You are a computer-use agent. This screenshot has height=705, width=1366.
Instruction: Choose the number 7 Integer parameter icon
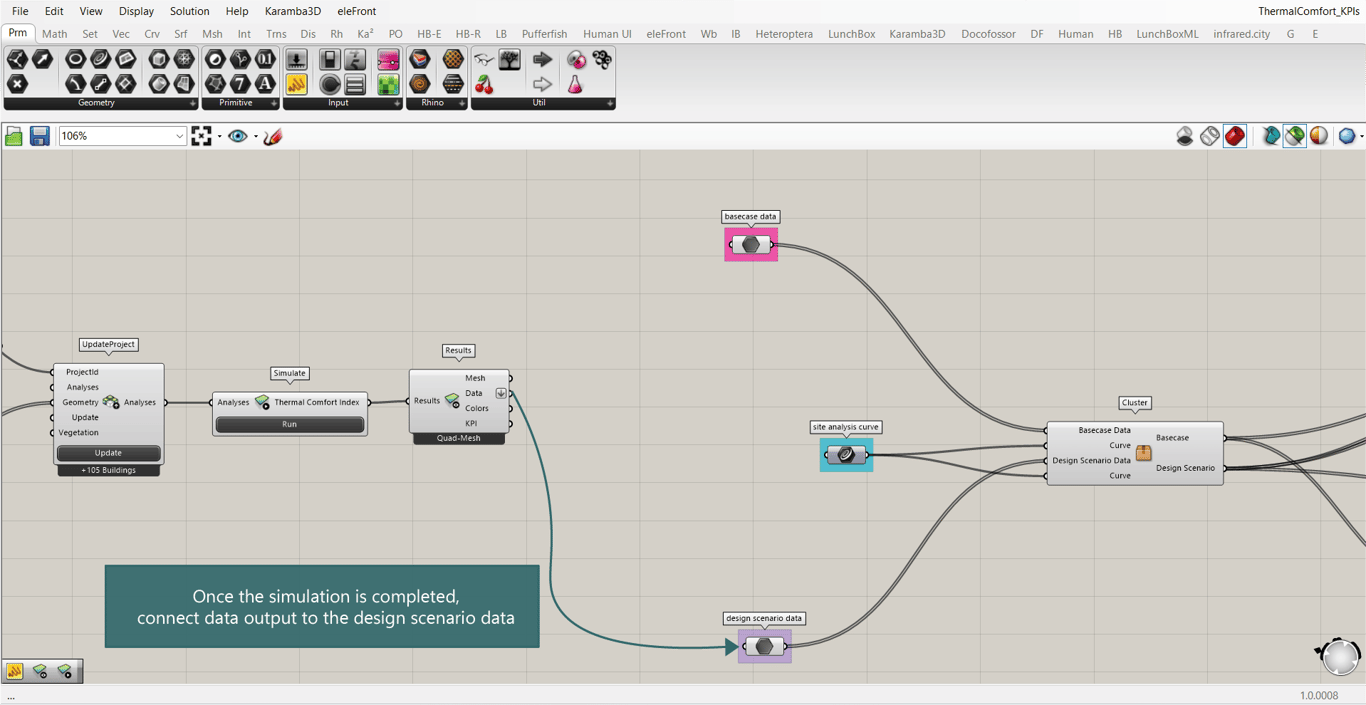[240, 85]
